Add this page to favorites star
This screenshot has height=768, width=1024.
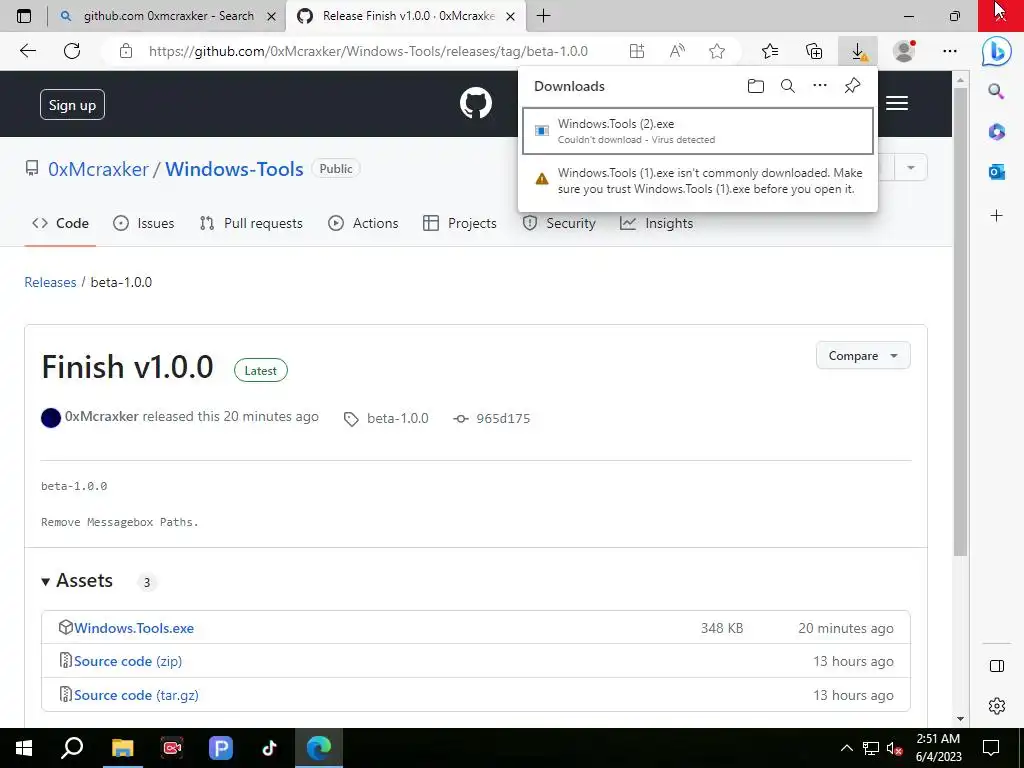click(x=717, y=51)
